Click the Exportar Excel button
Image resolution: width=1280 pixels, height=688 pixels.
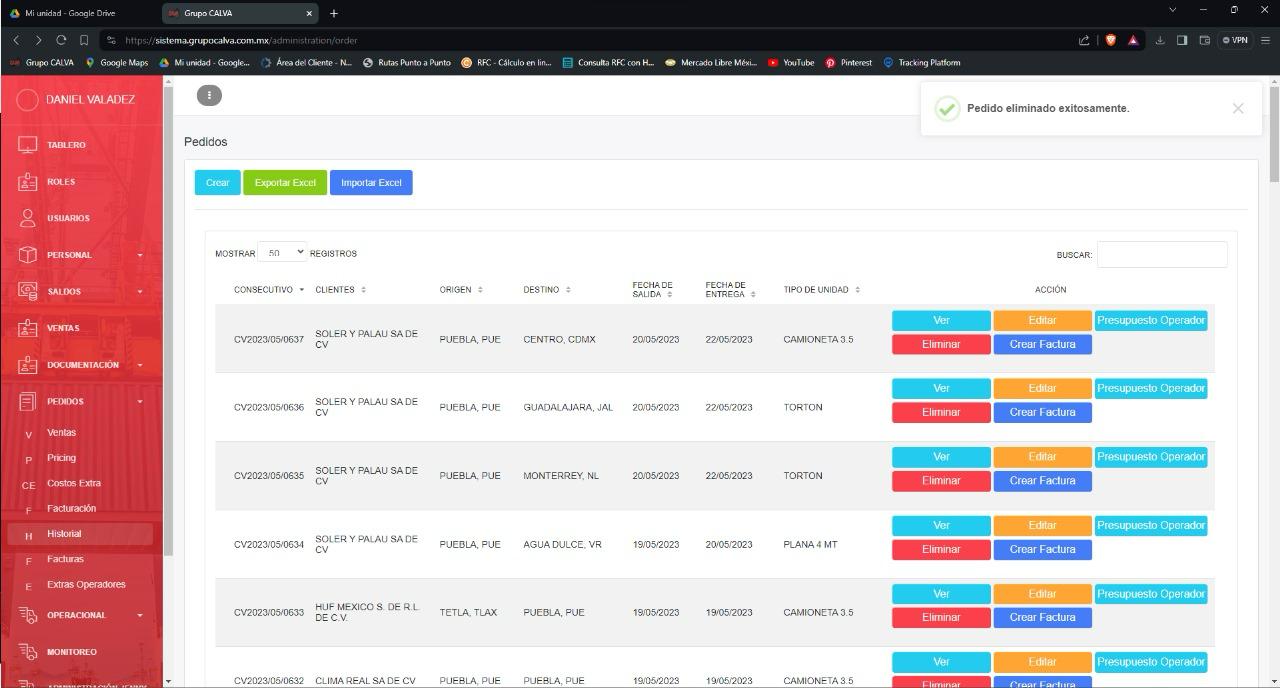click(285, 183)
